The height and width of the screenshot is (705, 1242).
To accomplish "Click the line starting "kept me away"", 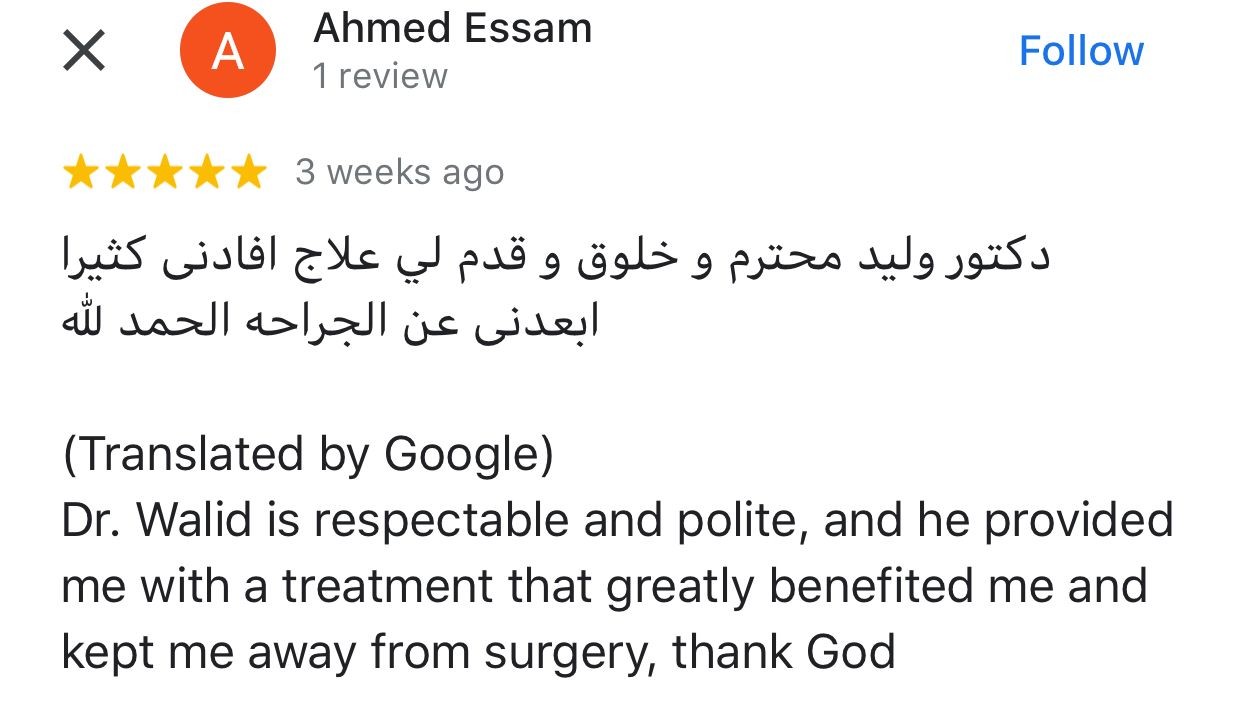I will (478, 652).
